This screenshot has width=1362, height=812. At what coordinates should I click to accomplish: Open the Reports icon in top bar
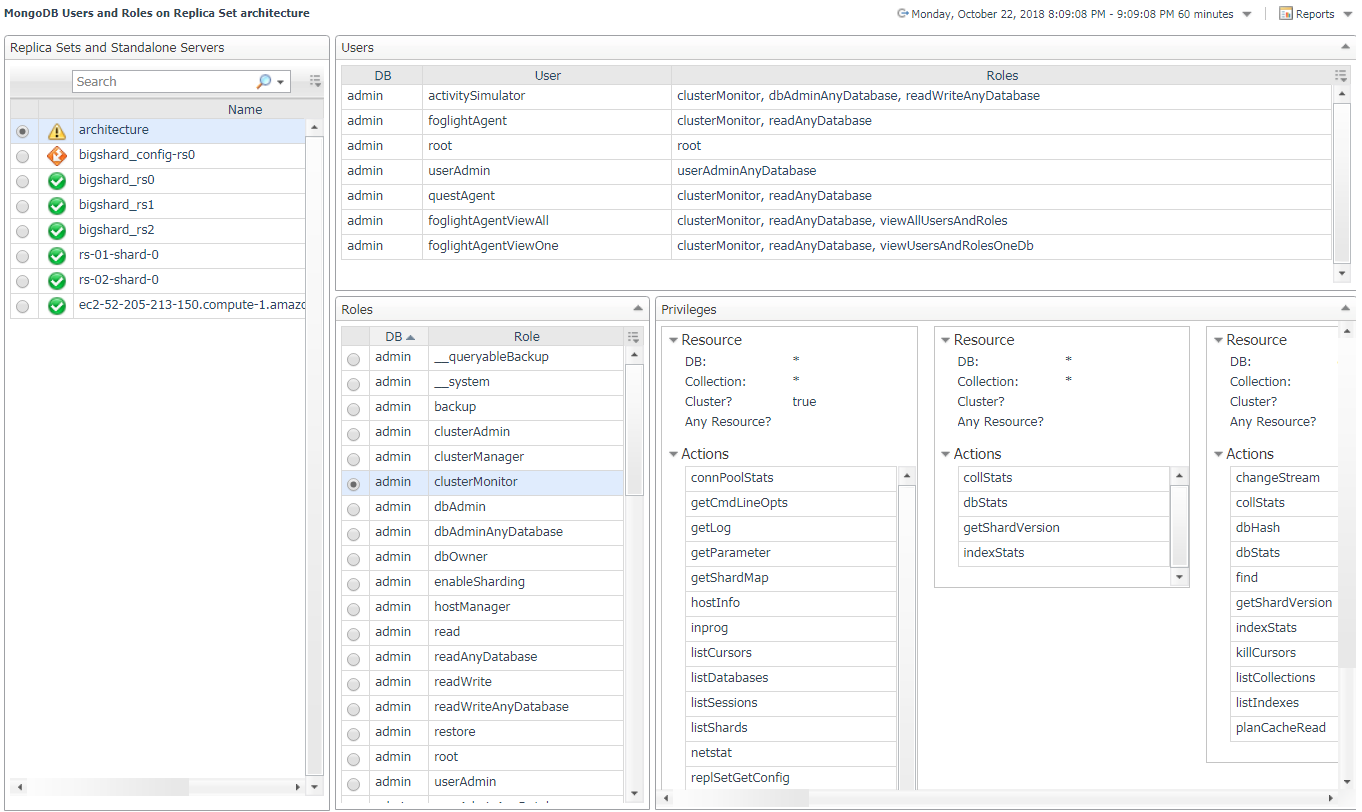pos(1285,14)
